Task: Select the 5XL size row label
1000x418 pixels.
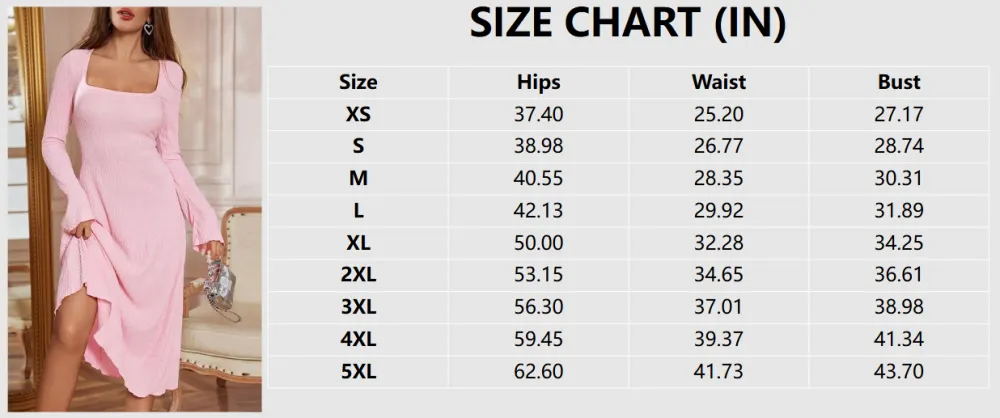Action: tap(358, 372)
